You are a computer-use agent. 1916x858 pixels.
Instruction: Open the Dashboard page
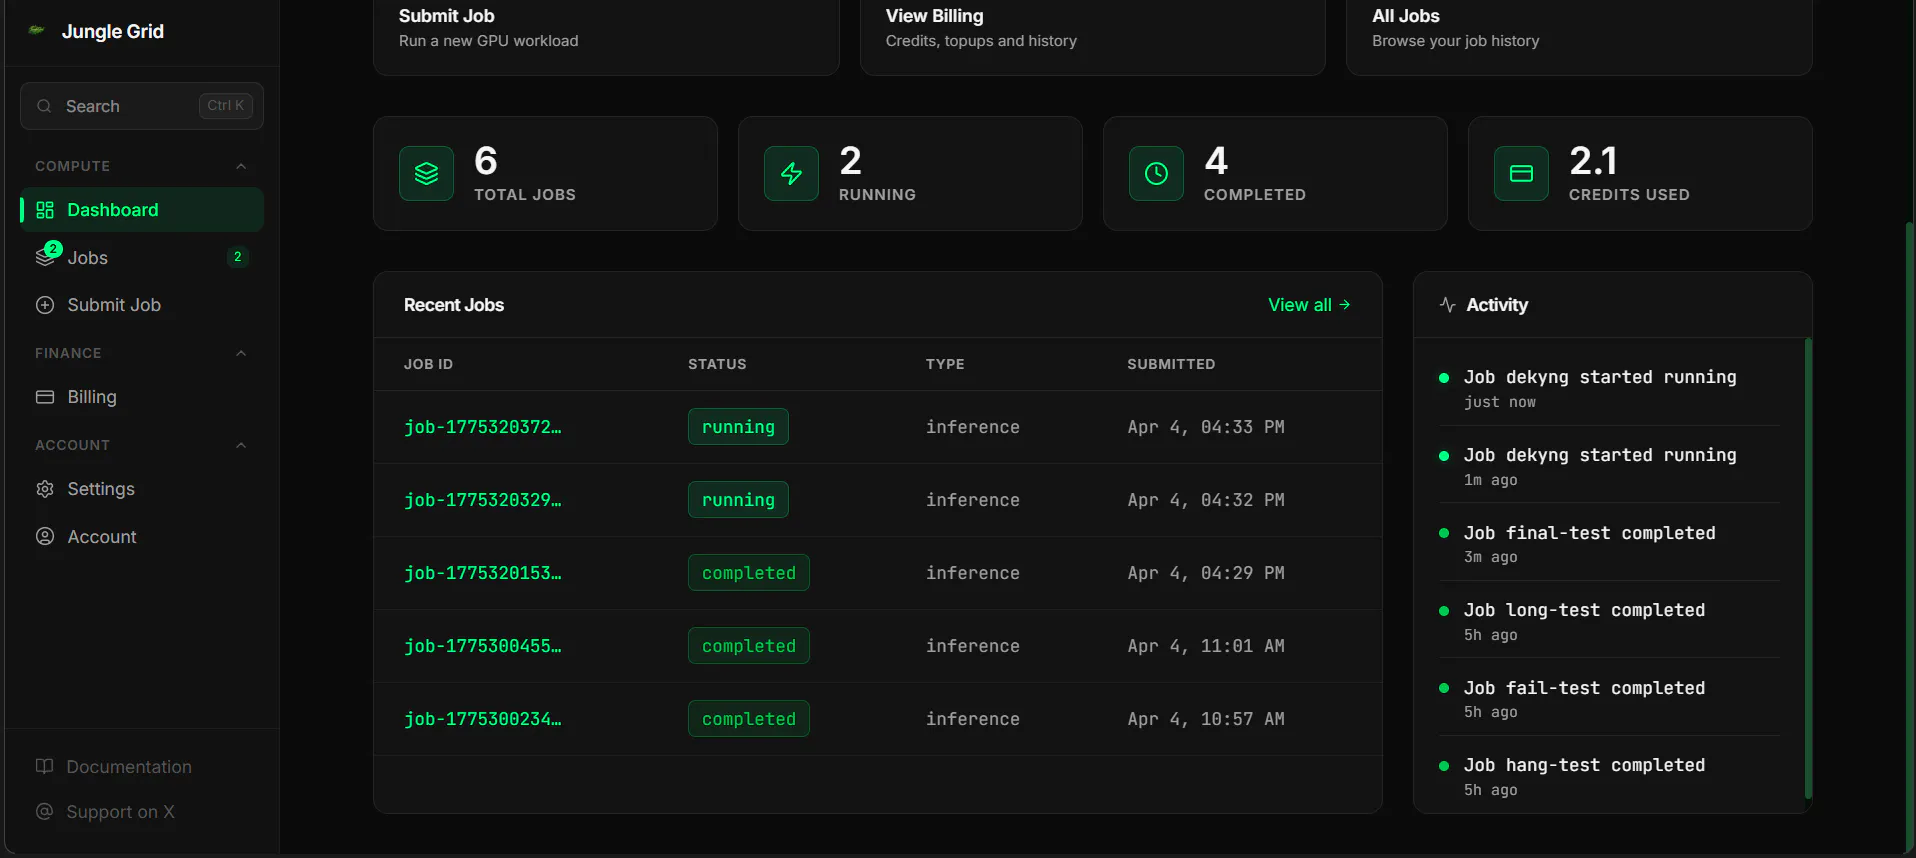coord(142,210)
